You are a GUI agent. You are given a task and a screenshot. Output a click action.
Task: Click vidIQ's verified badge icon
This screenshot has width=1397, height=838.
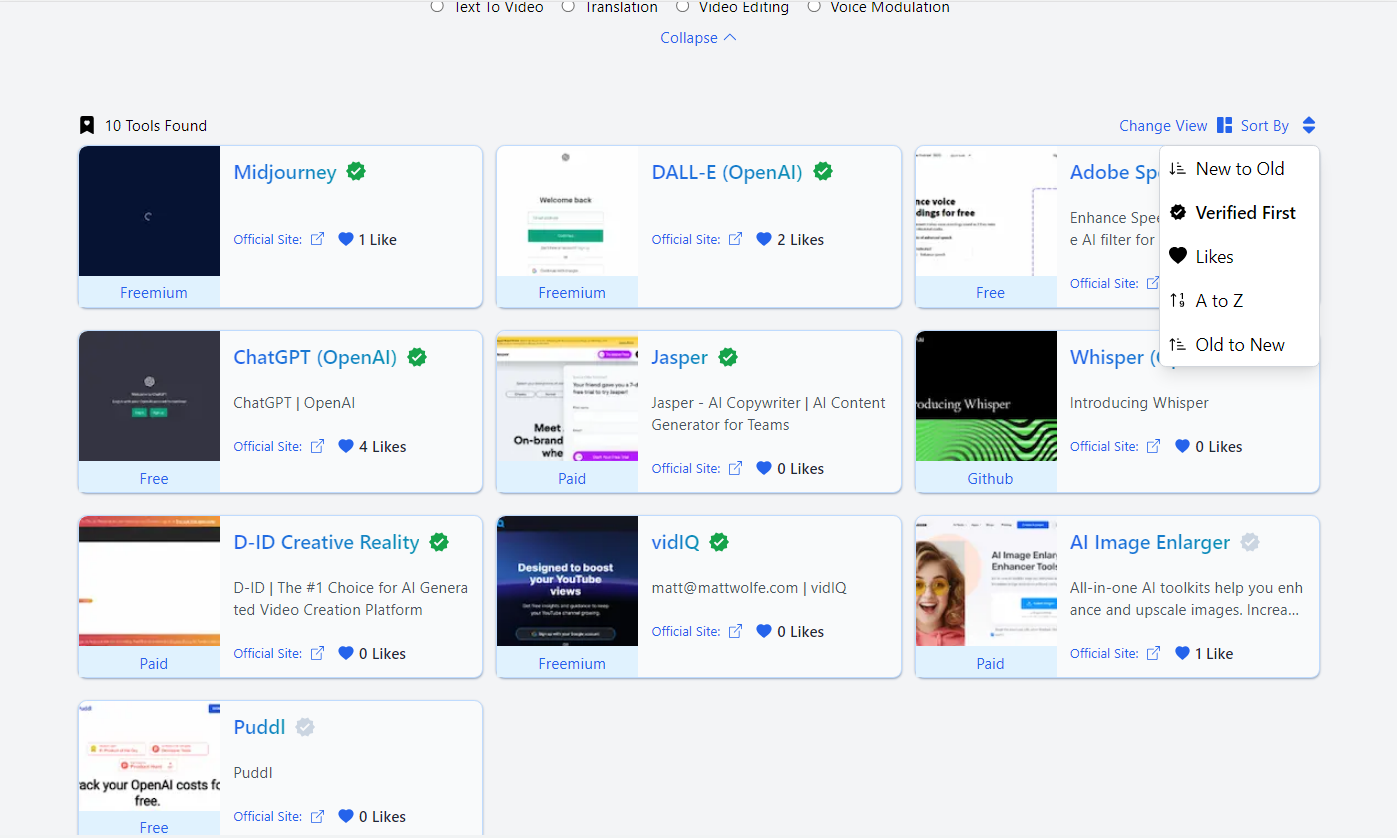click(719, 542)
